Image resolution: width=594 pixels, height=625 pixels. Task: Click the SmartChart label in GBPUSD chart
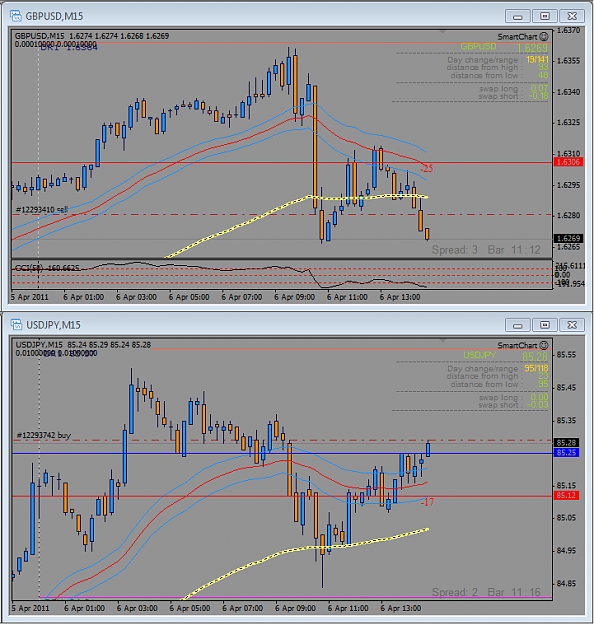[517, 37]
